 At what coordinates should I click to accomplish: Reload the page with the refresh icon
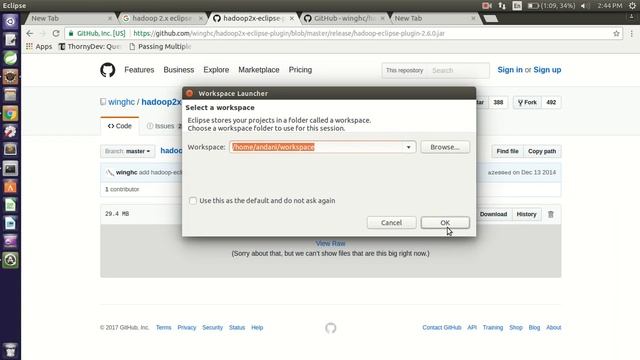(x=56, y=33)
